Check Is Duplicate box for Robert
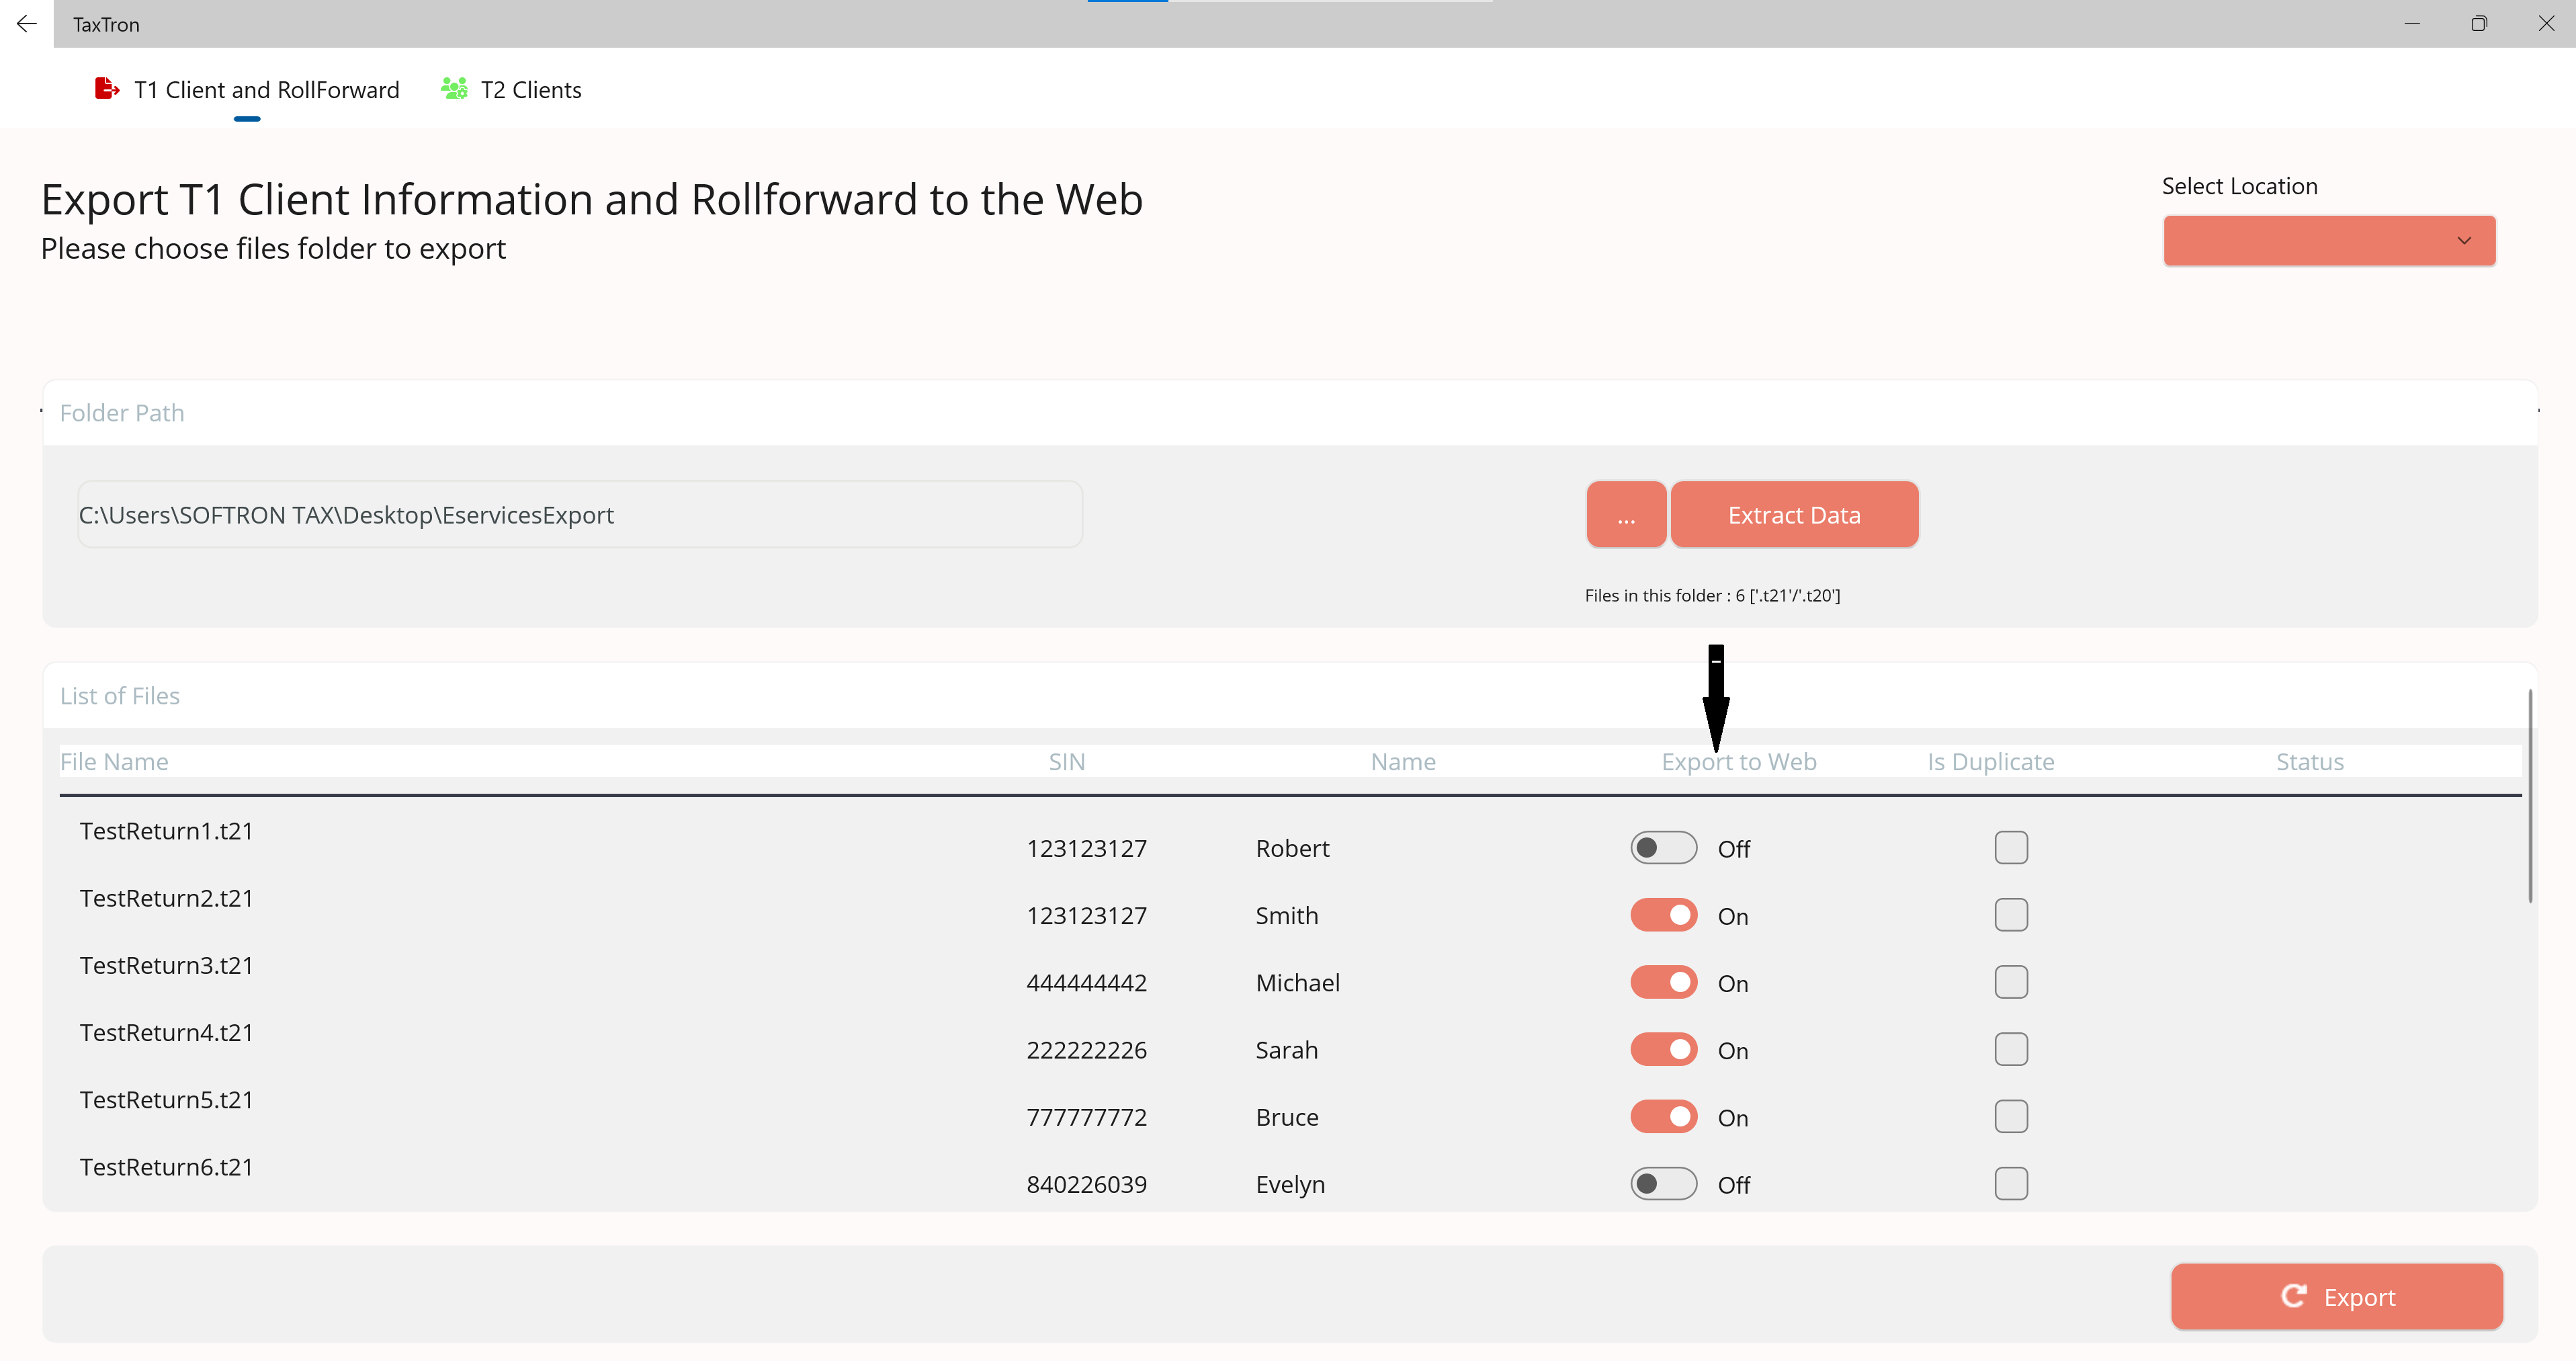2576x1361 pixels. point(2011,848)
